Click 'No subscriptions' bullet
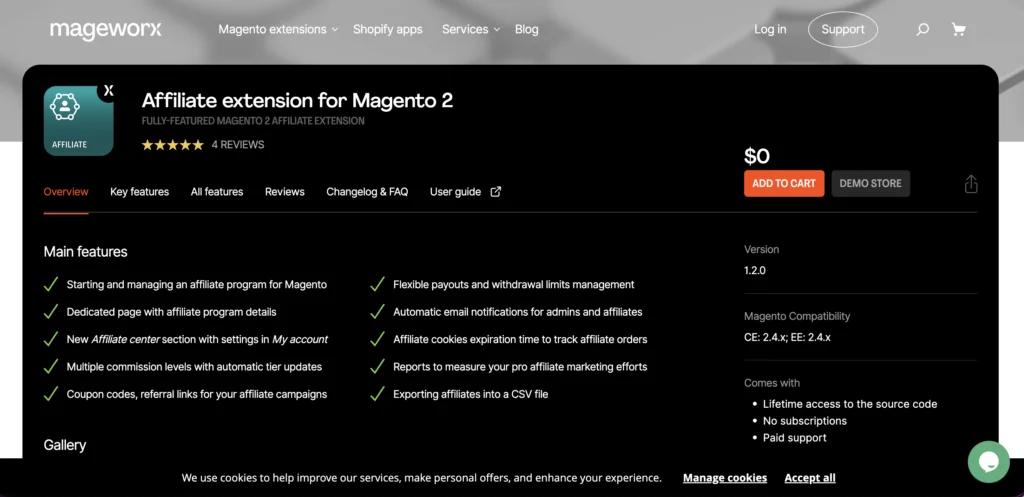Image resolution: width=1024 pixels, height=497 pixels. 805,421
